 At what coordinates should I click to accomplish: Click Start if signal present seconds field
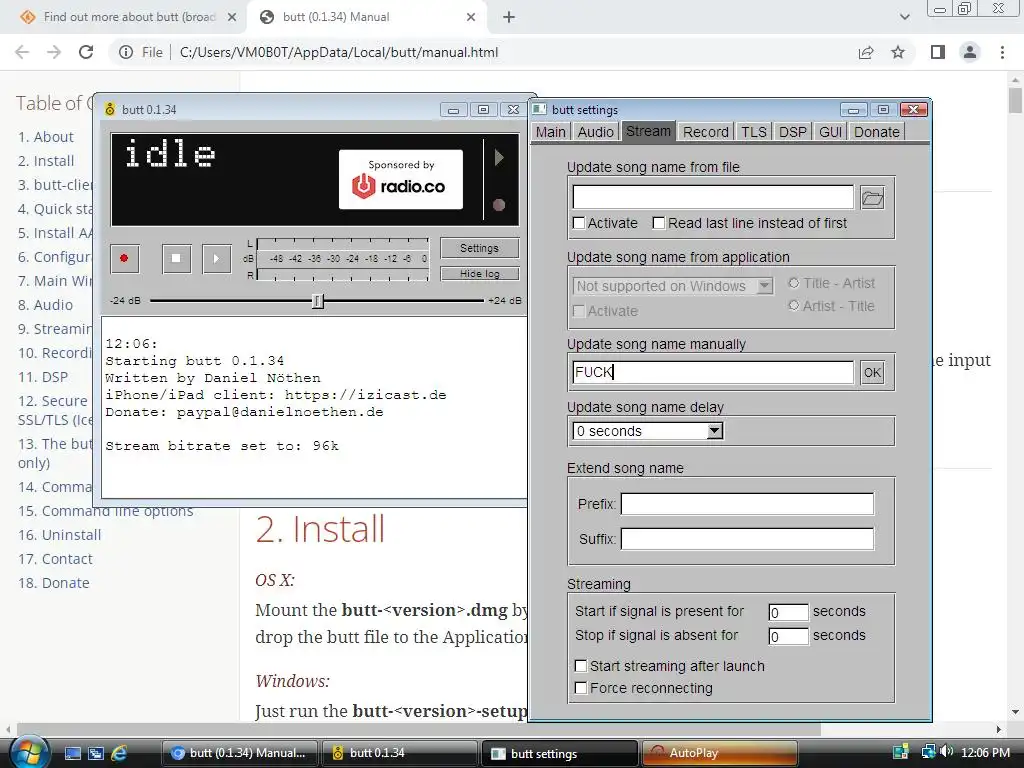[x=789, y=612]
